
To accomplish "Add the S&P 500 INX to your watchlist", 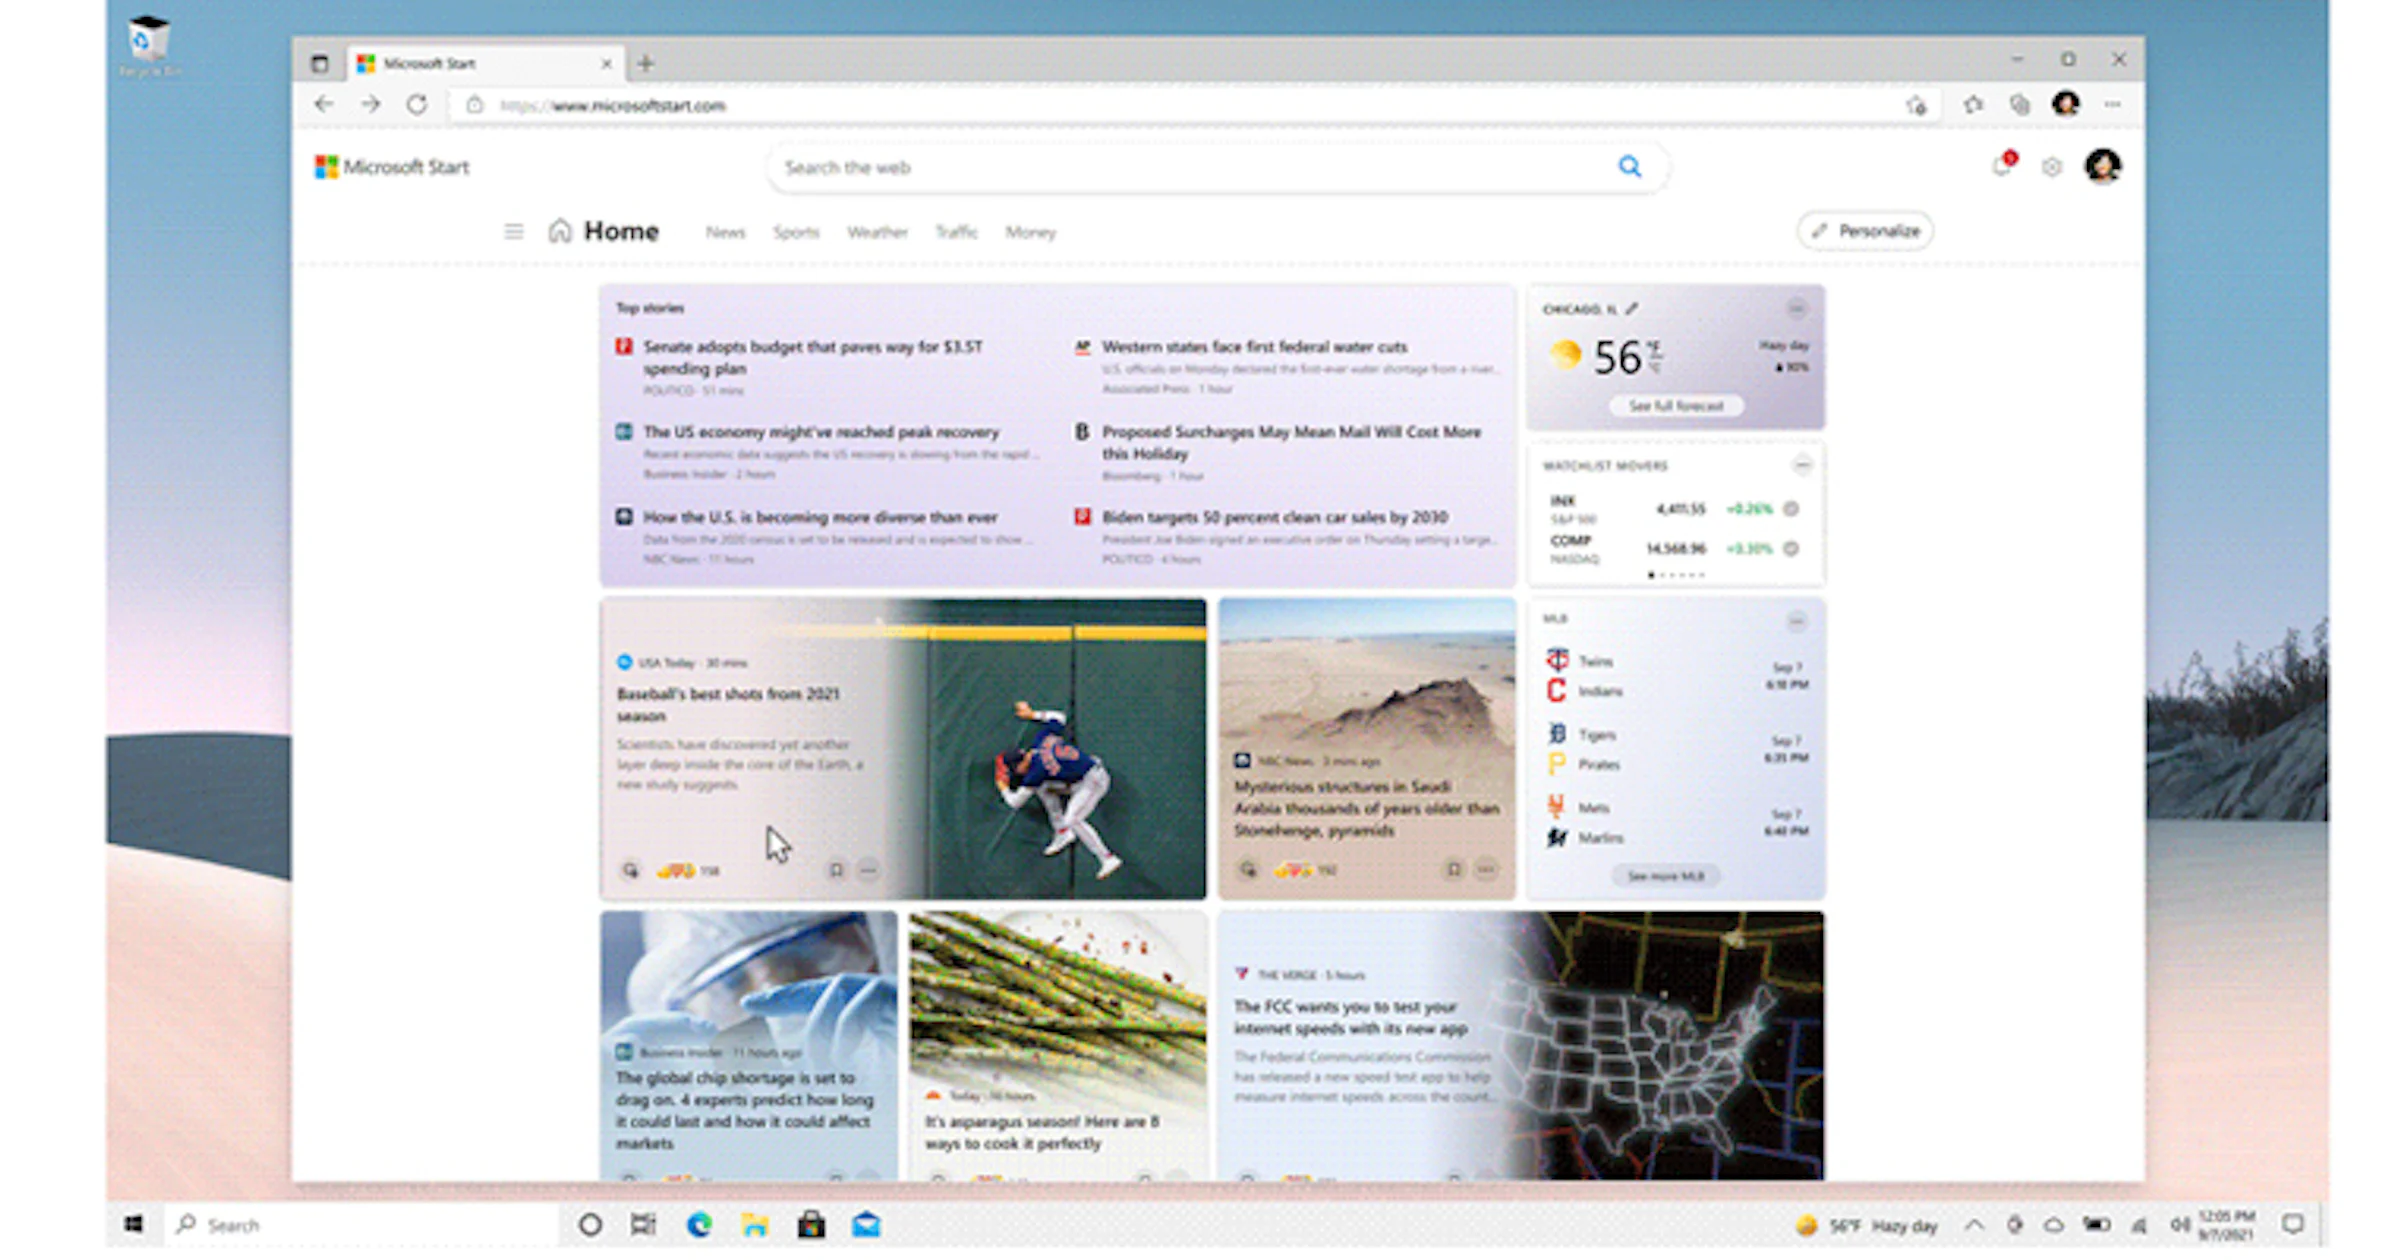I will click(x=1791, y=509).
